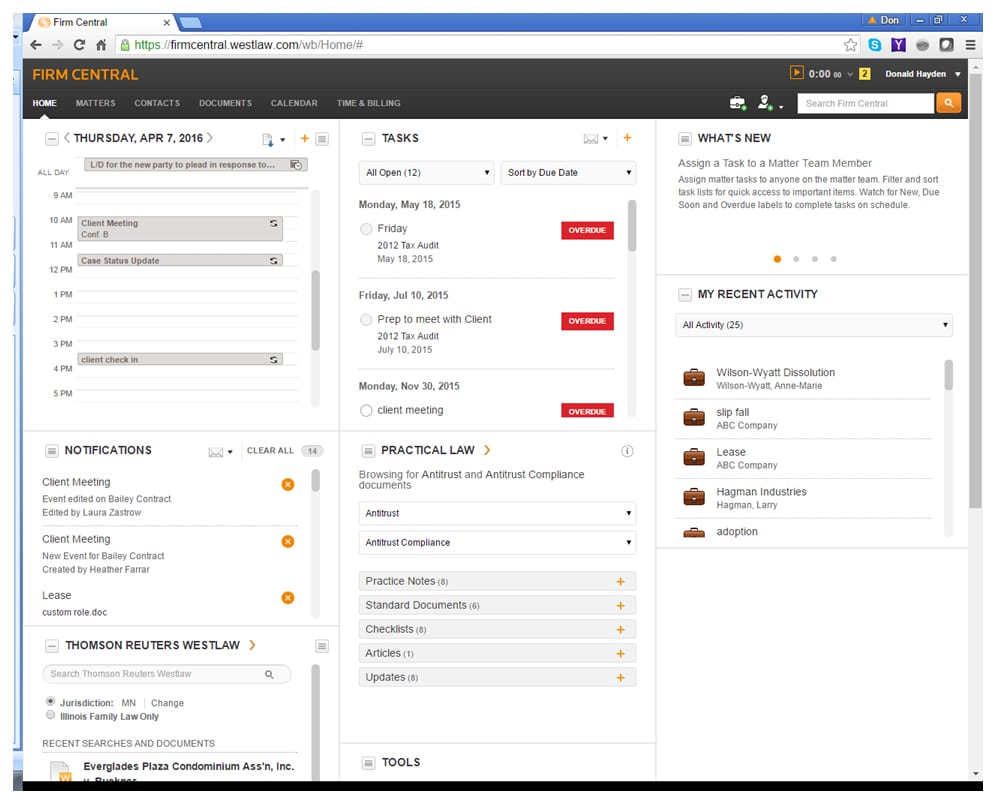The height and width of the screenshot is (804, 996).
Task: Open the Antitrust practice area dropdown
Action: [497, 513]
